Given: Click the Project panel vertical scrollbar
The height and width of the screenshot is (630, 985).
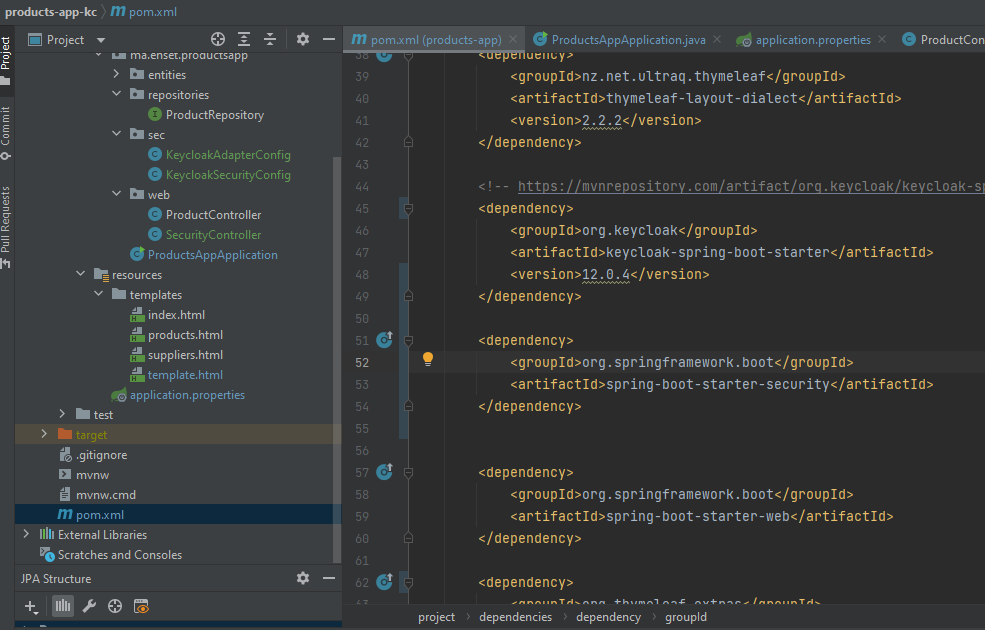Looking at the screenshot, I should (337, 359).
